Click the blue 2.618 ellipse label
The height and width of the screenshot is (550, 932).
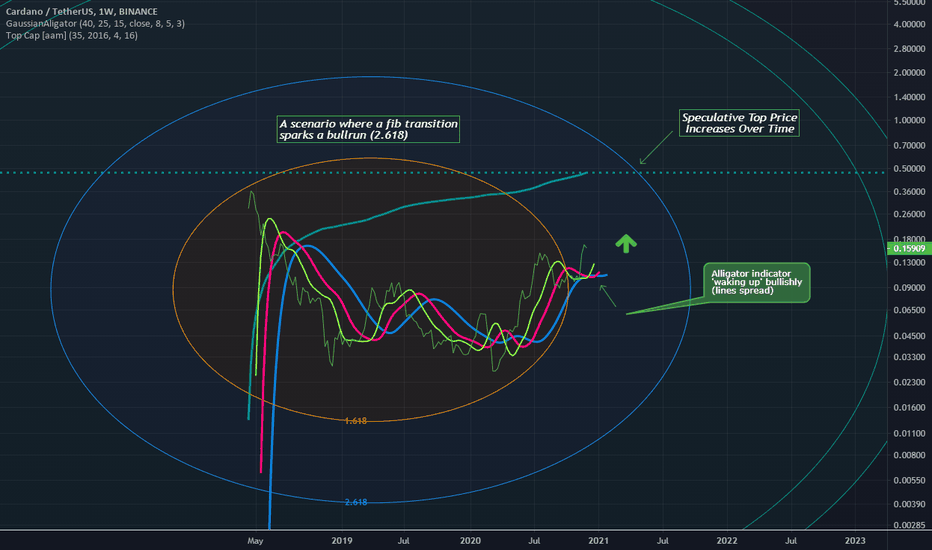tap(355, 502)
